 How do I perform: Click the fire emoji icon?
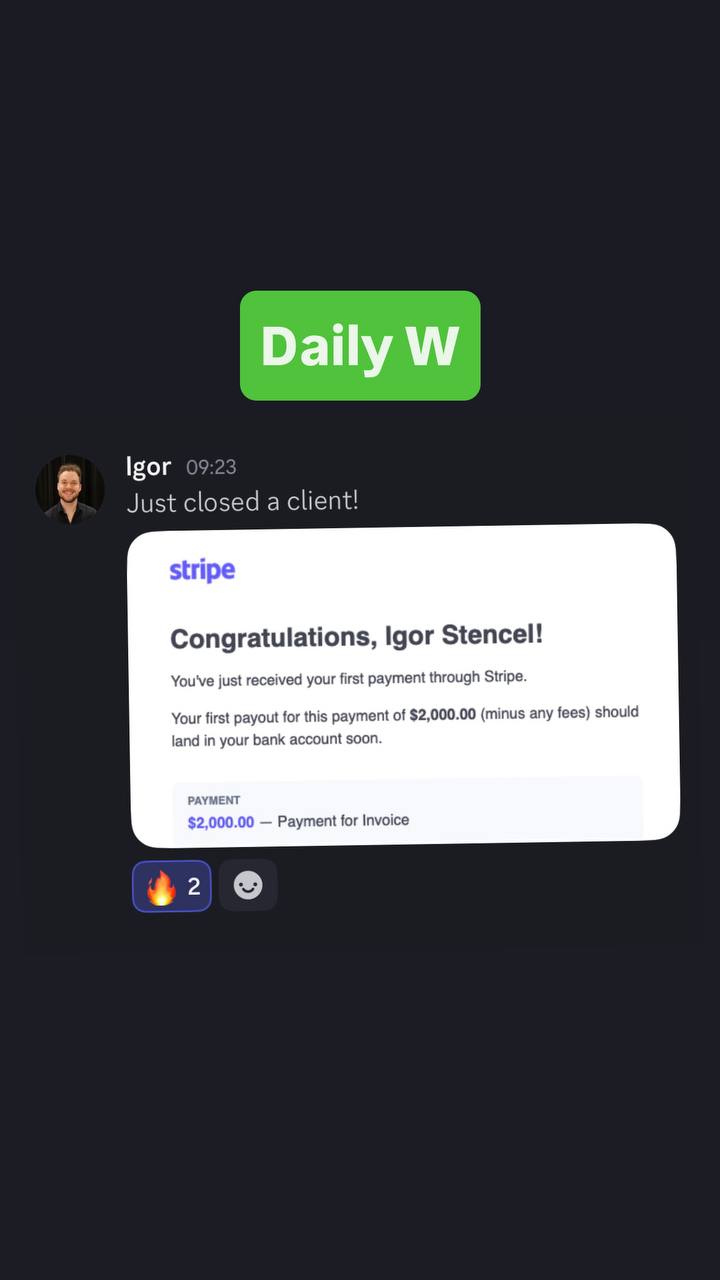(161, 887)
